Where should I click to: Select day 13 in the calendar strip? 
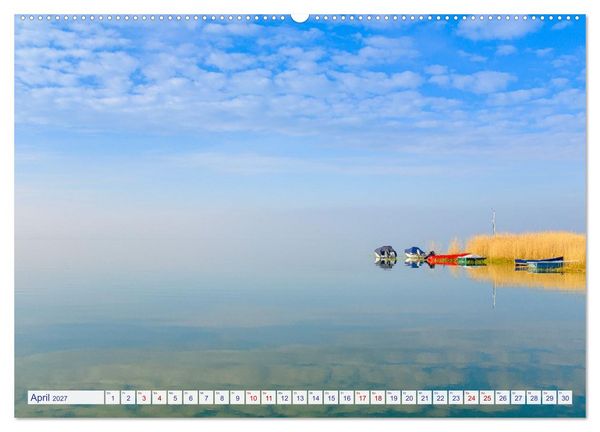(300, 397)
